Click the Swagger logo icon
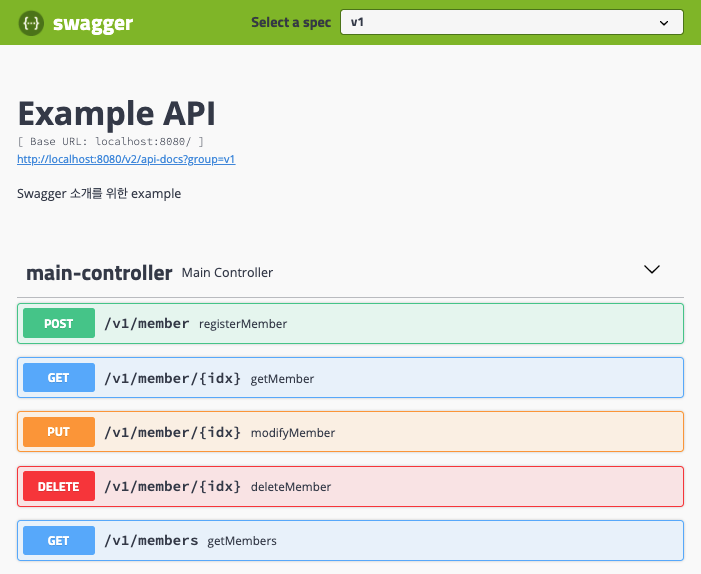Image resolution: width=701 pixels, height=574 pixels. pos(31,23)
